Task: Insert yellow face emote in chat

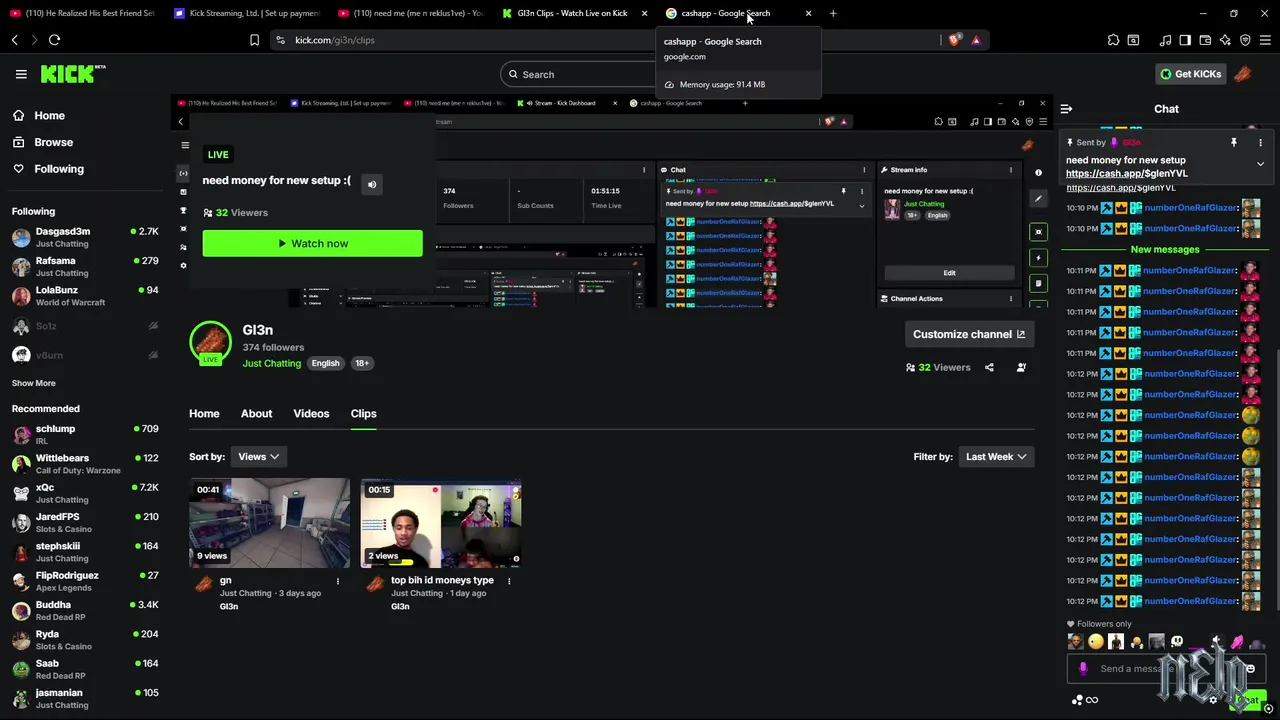Action: click(1096, 642)
